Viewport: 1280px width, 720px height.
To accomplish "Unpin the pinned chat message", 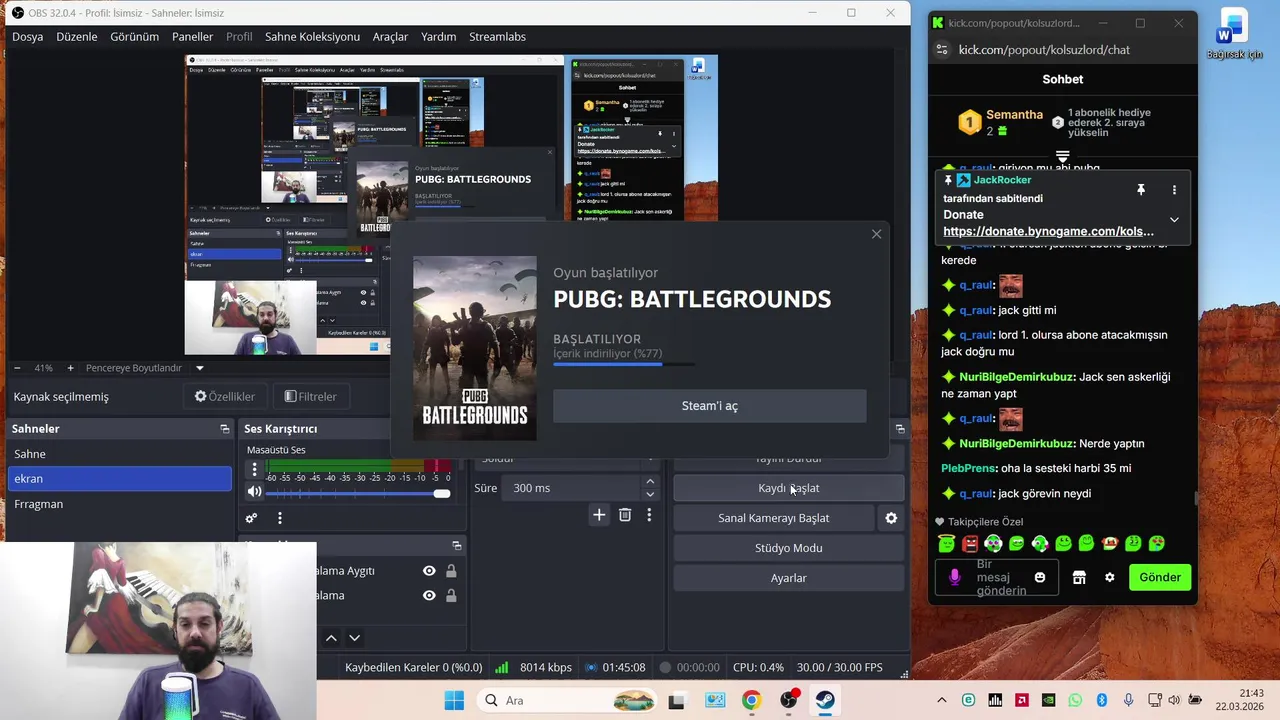I will 1140,190.
